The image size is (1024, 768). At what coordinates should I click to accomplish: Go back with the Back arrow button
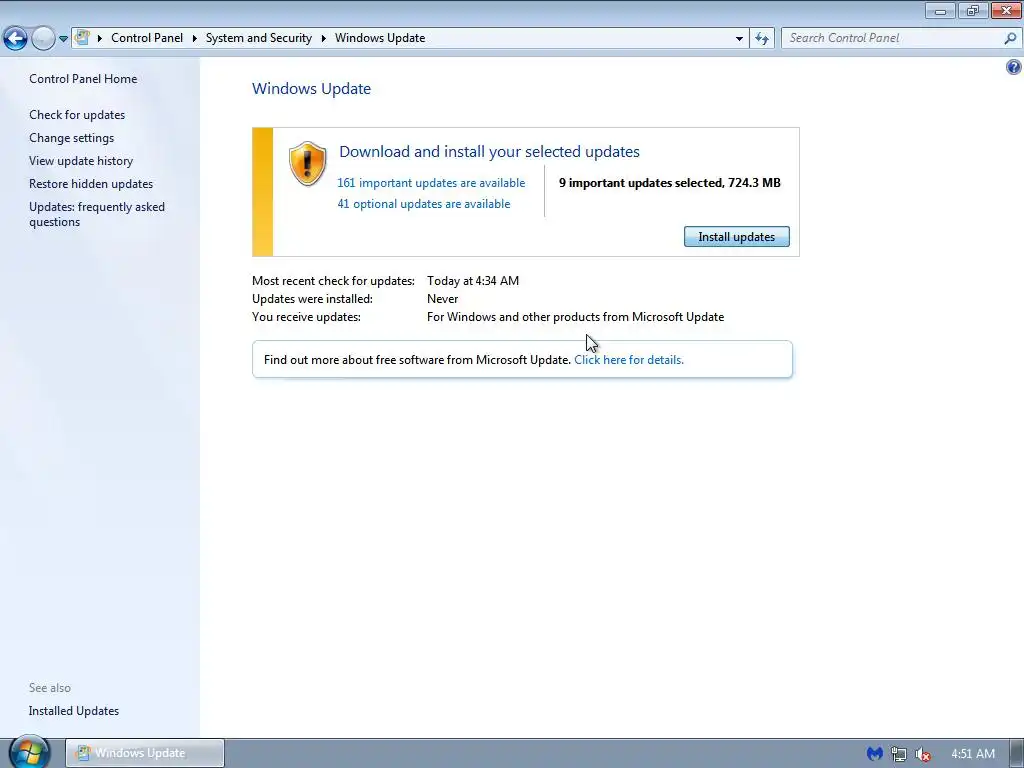pos(15,39)
